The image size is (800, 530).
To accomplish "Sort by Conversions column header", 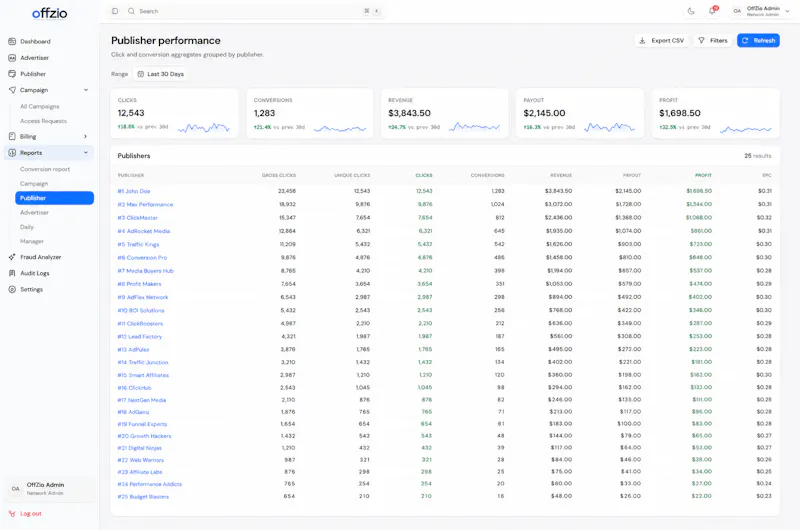I will (487, 175).
